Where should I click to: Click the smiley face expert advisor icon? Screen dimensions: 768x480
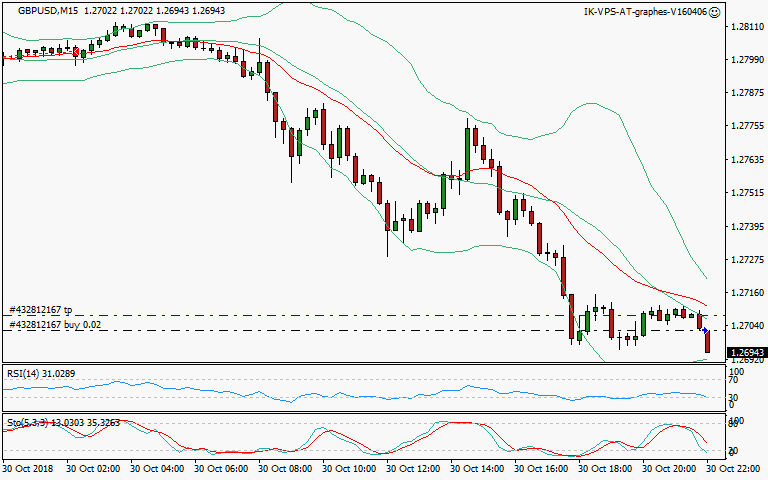pyautogui.click(x=715, y=12)
